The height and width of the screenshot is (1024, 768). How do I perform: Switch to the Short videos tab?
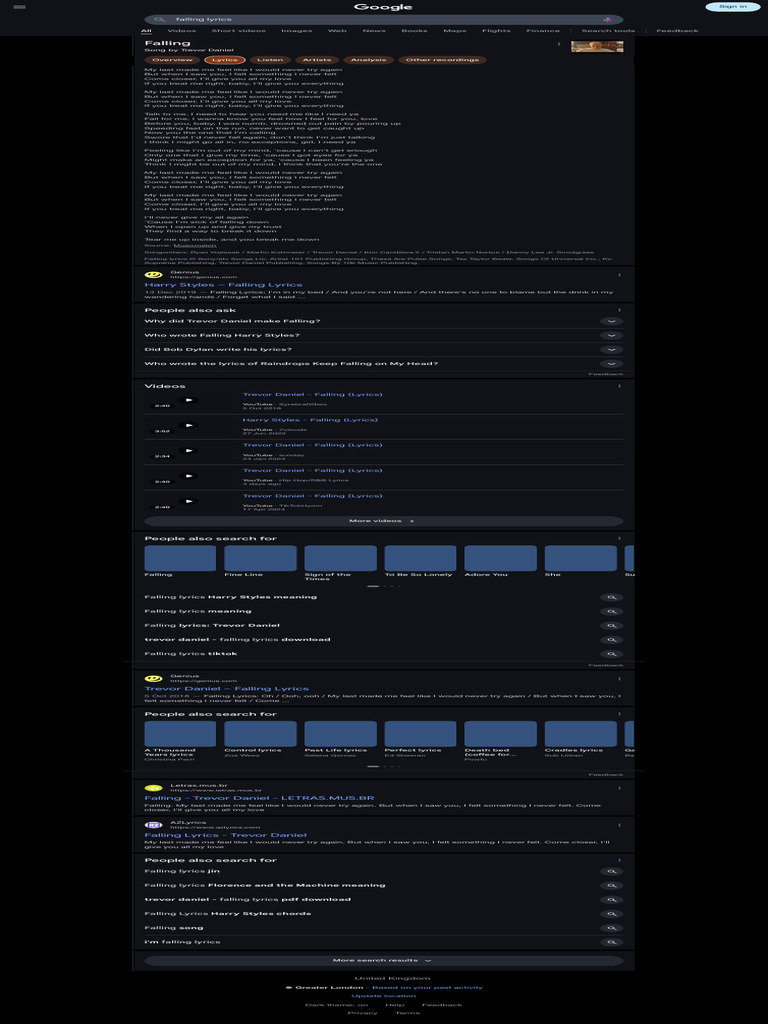(238, 31)
